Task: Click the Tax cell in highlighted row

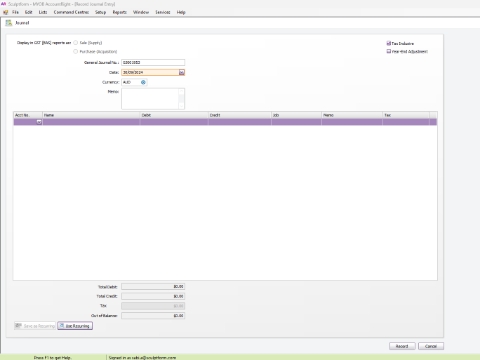Action: pyautogui.click(x=406, y=122)
